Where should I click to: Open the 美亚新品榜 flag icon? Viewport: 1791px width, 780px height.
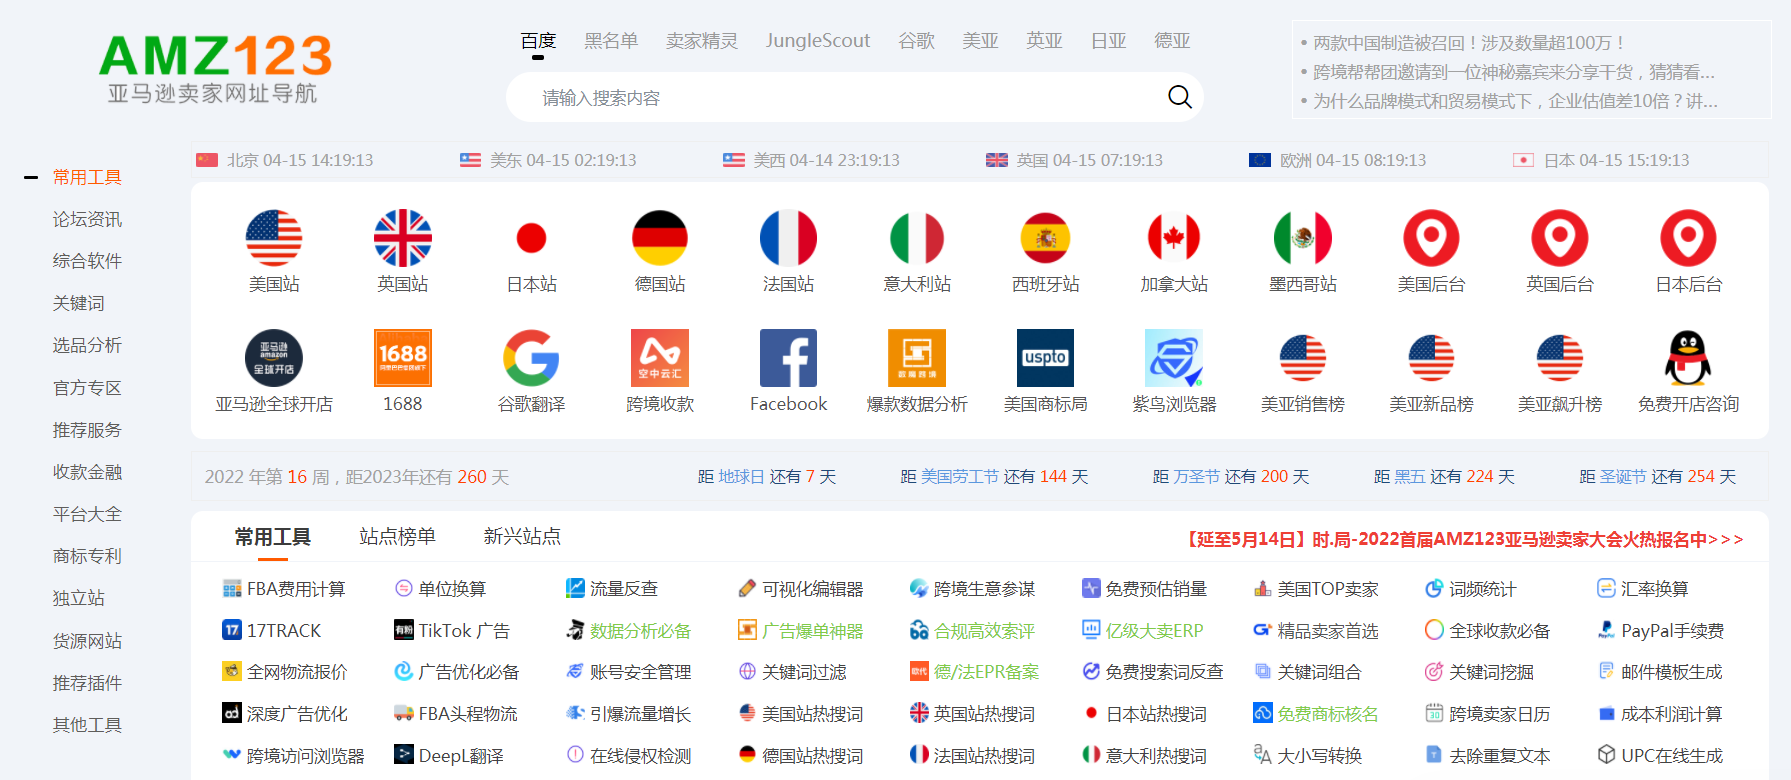pyautogui.click(x=1431, y=358)
